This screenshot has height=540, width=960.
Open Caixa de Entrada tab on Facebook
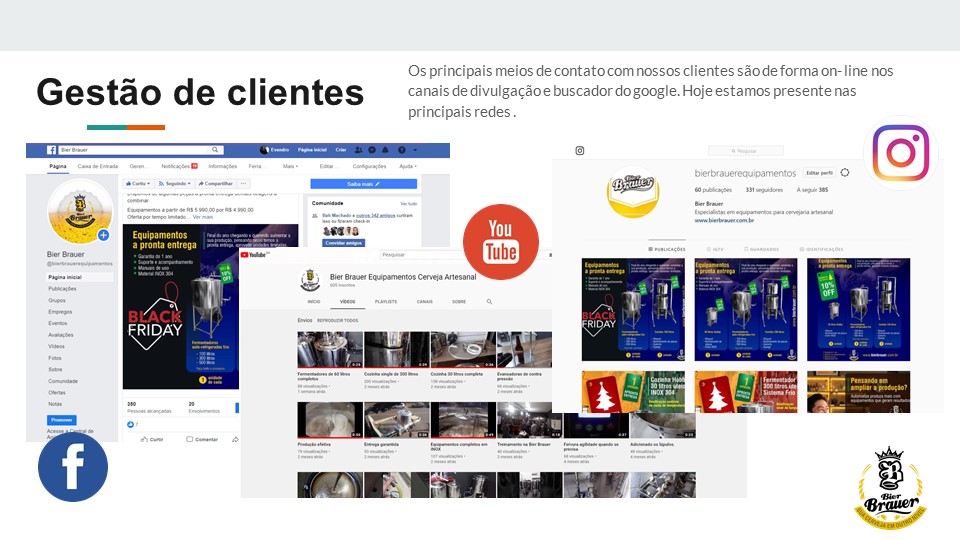tap(98, 166)
